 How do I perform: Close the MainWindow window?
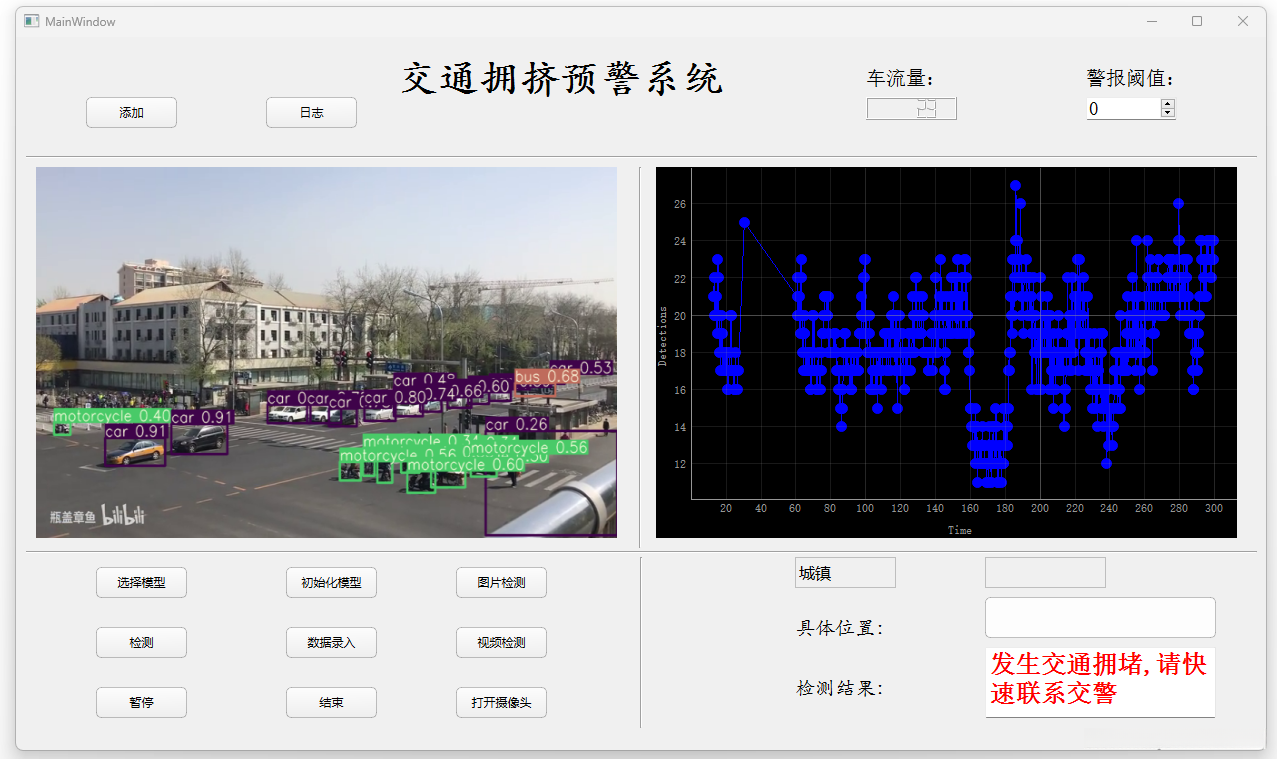click(x=1242, y=21)
